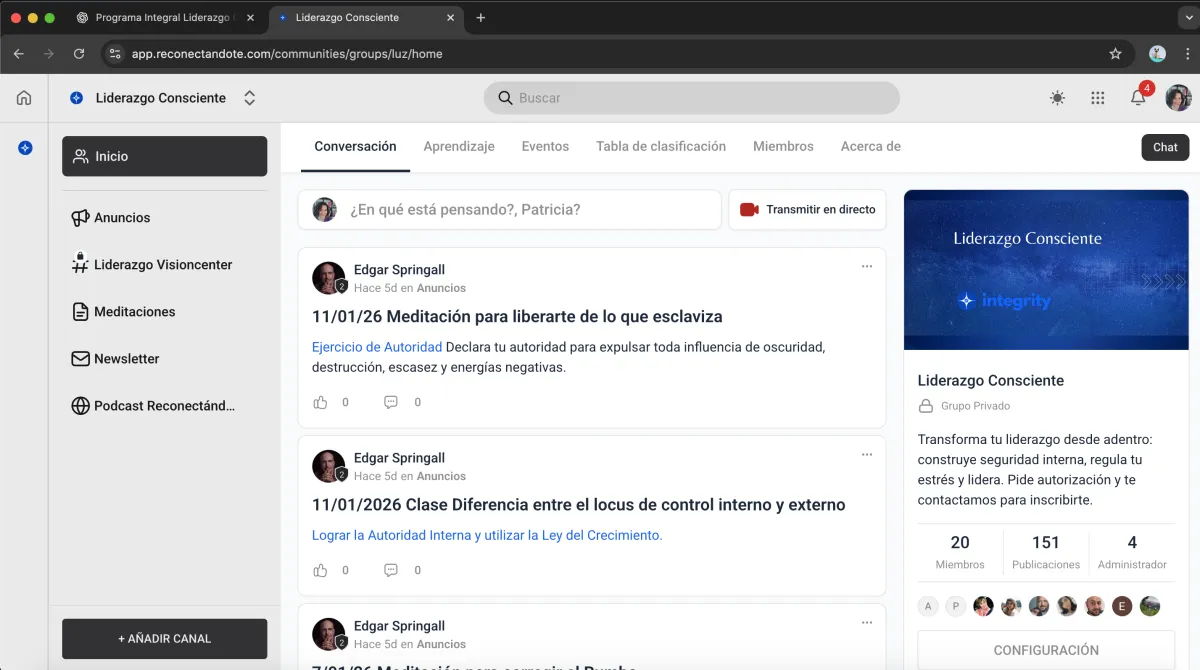Click the + AÑADIR CANAL button
This screenshot has height=670, width=1200.
(164, 638)
